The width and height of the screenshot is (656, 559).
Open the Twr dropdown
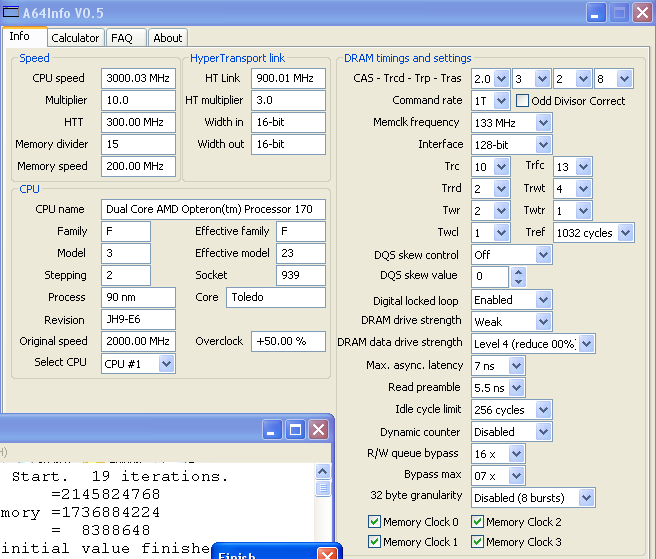(x=501, y=211)
